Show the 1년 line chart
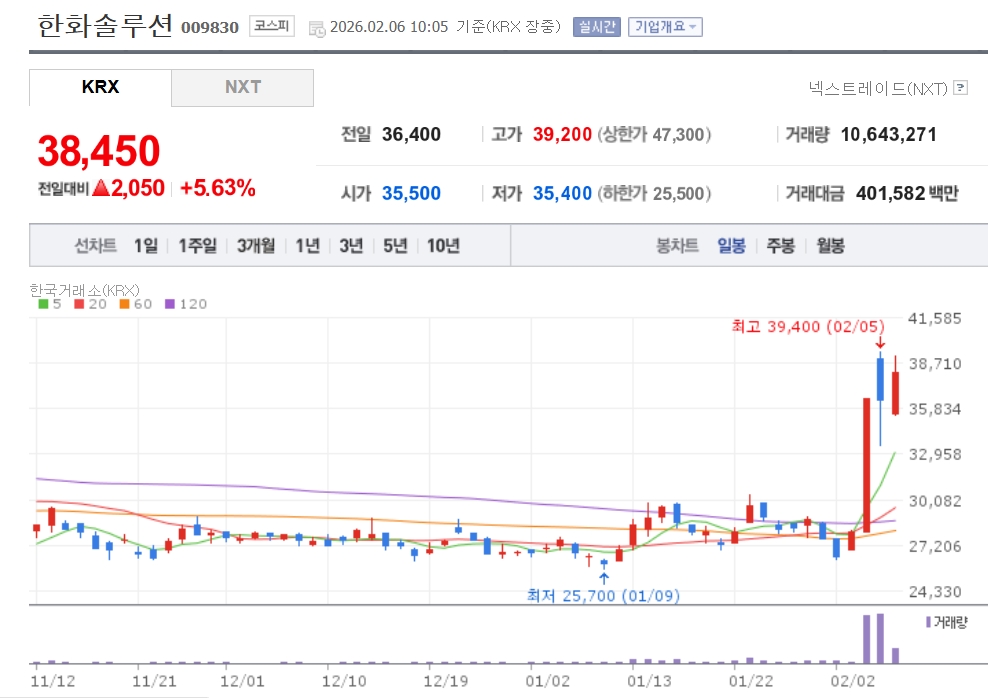 pyautogui.click(x=307, y=245)
